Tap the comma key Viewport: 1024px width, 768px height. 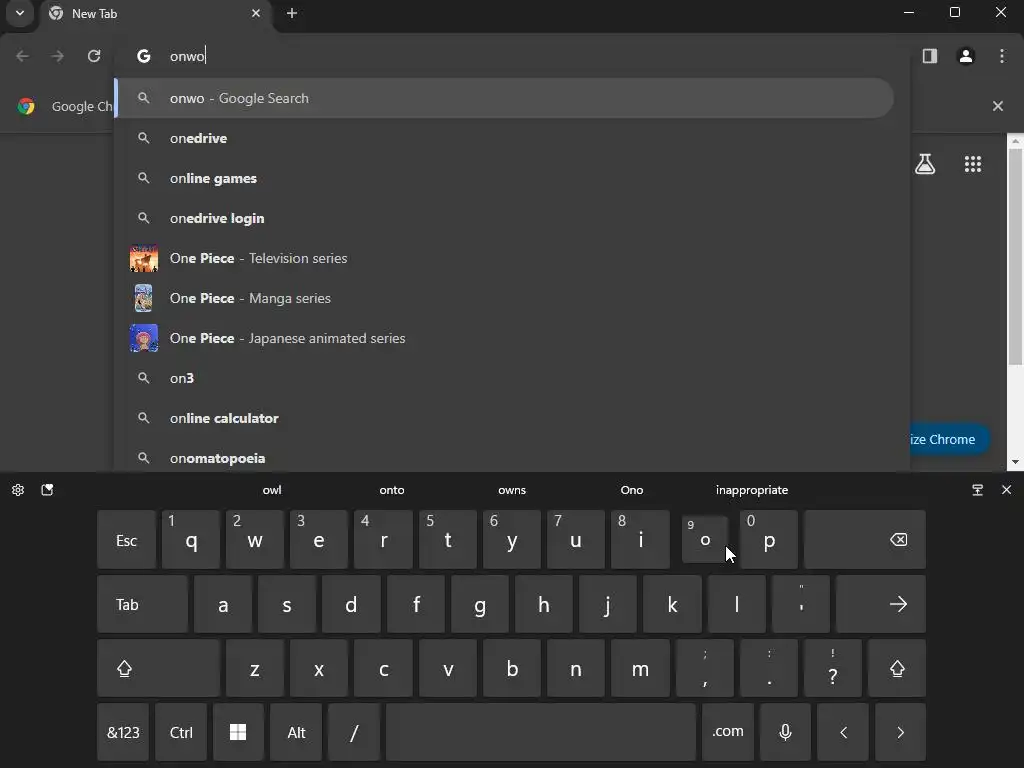705,668
